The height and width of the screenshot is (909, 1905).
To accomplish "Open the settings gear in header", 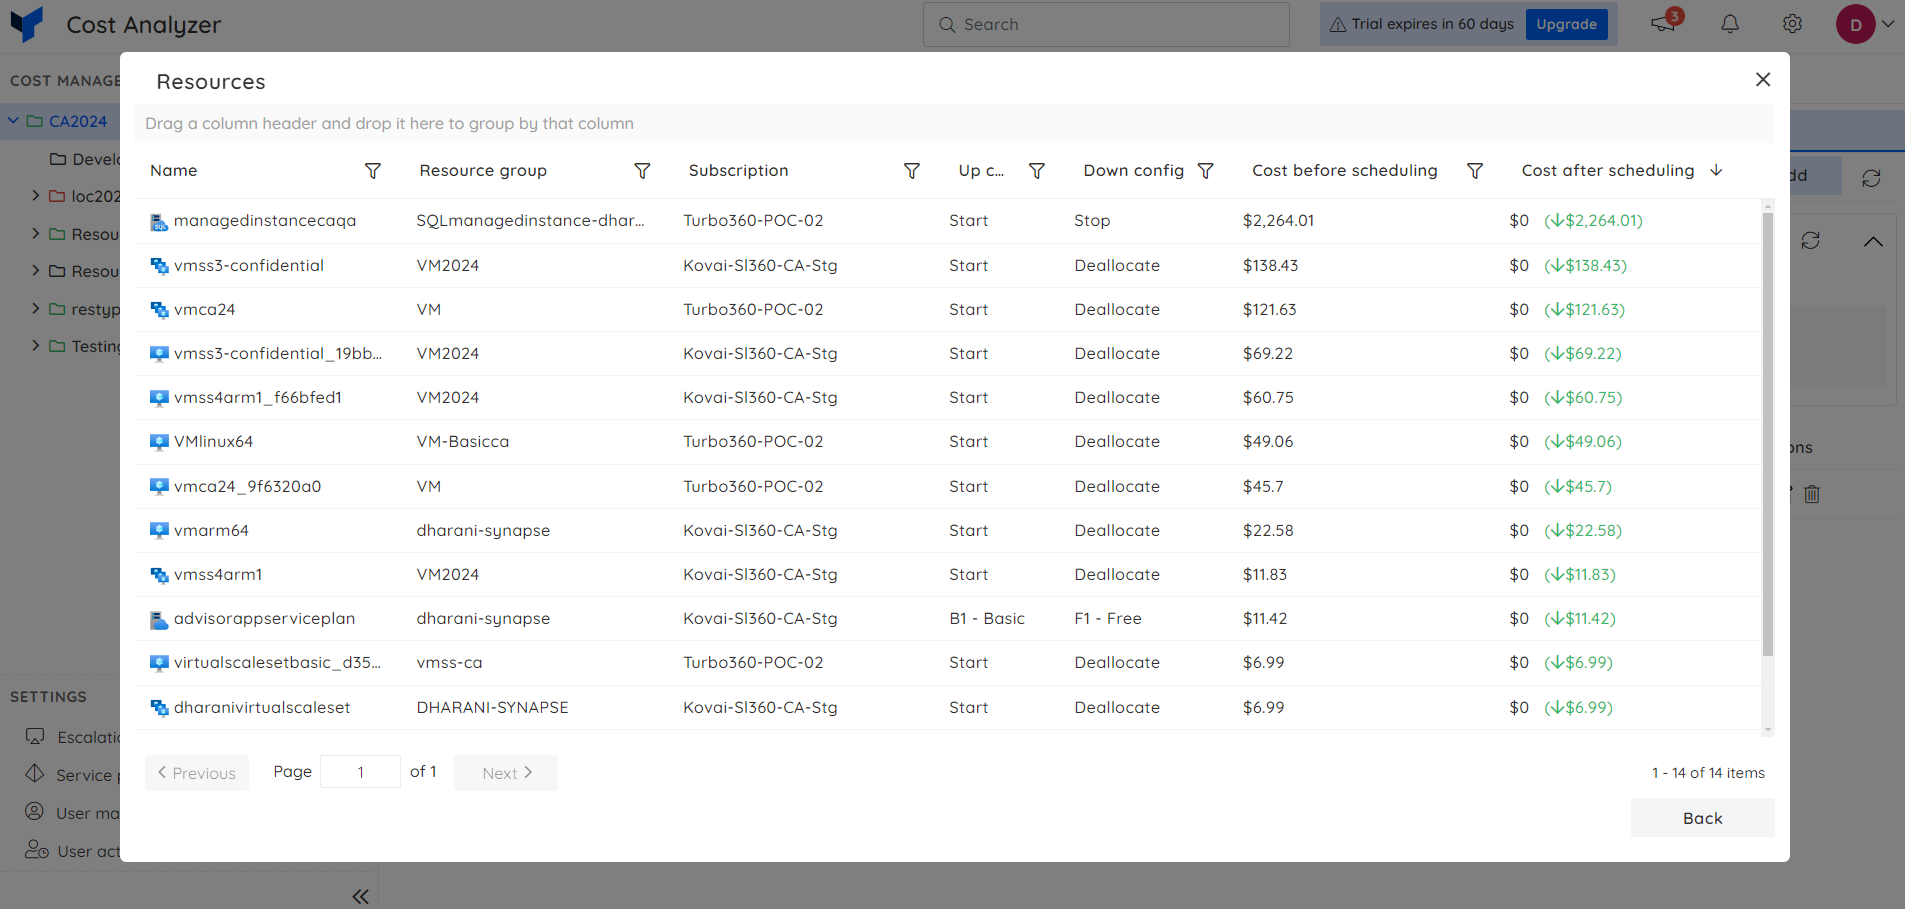I will (x=1792, y=24).
